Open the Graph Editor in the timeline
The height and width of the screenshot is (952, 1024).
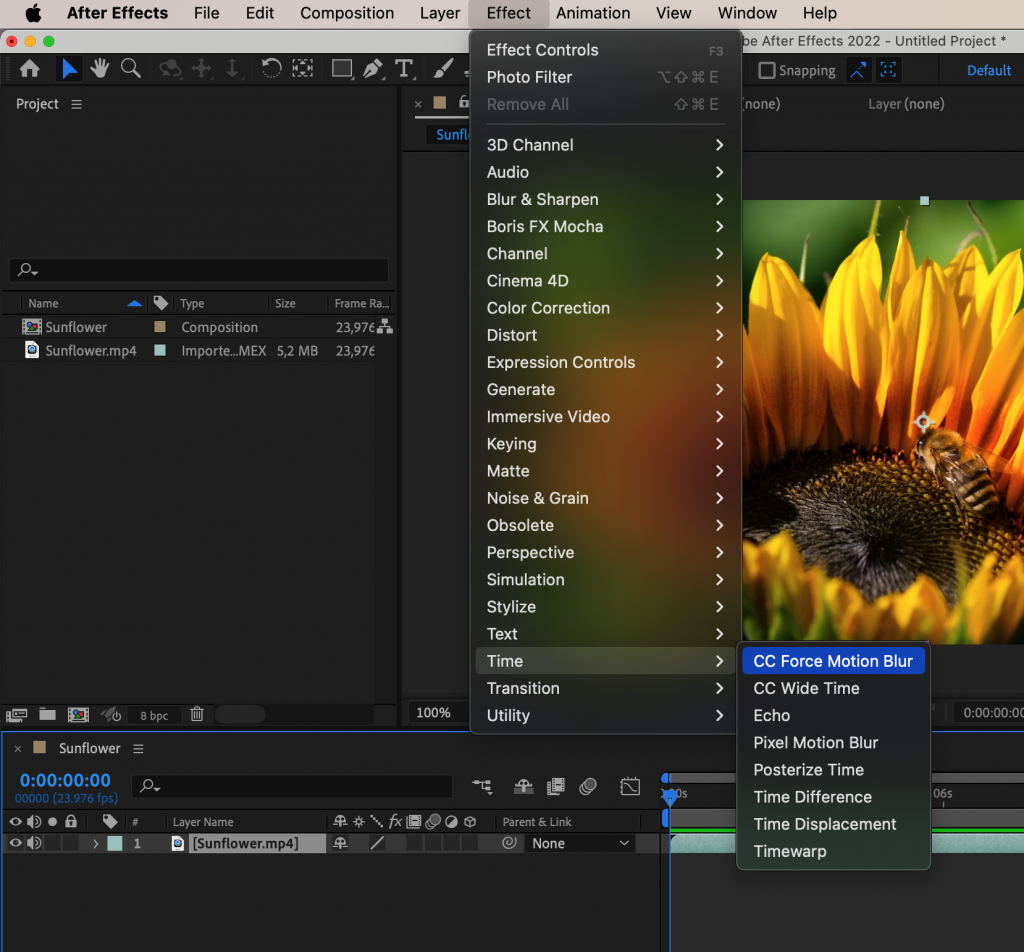(x=630, y=787)
